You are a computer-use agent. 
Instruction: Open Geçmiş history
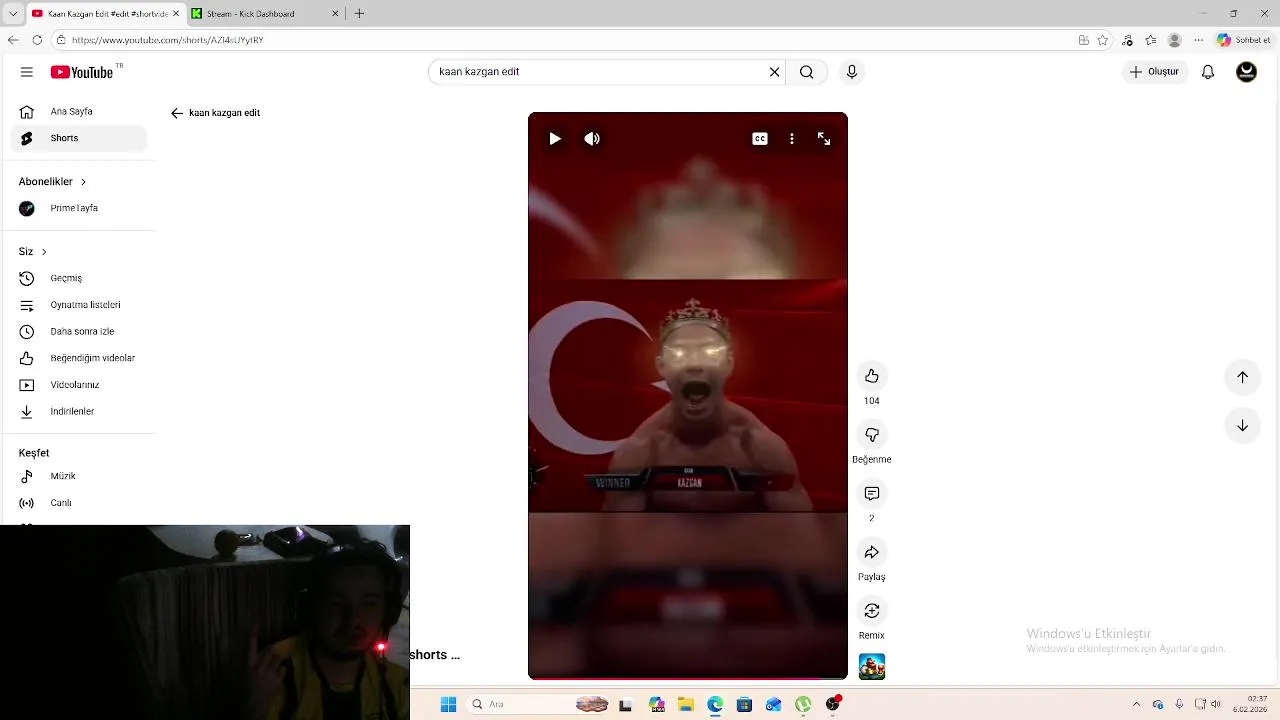[78, 278]
